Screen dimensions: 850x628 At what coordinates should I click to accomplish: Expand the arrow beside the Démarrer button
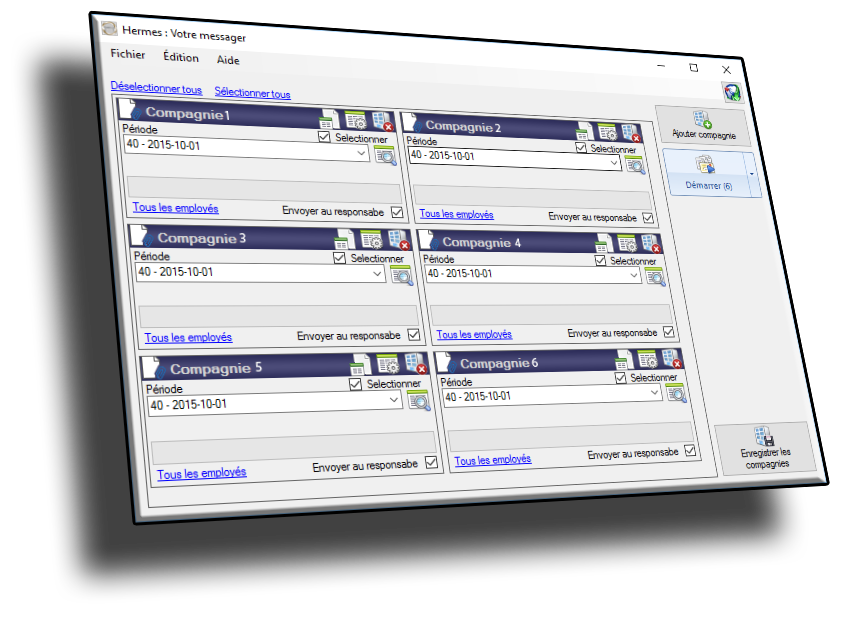(x=752, y=174)
